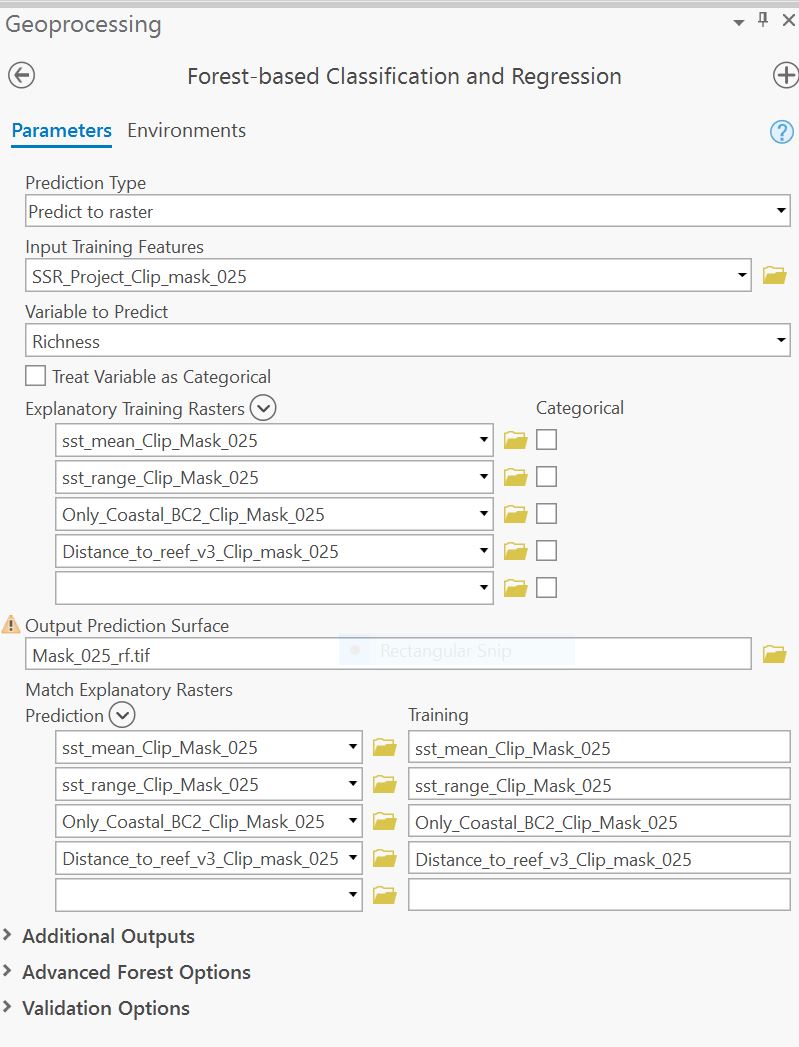Select the Parameters tab

61,131
